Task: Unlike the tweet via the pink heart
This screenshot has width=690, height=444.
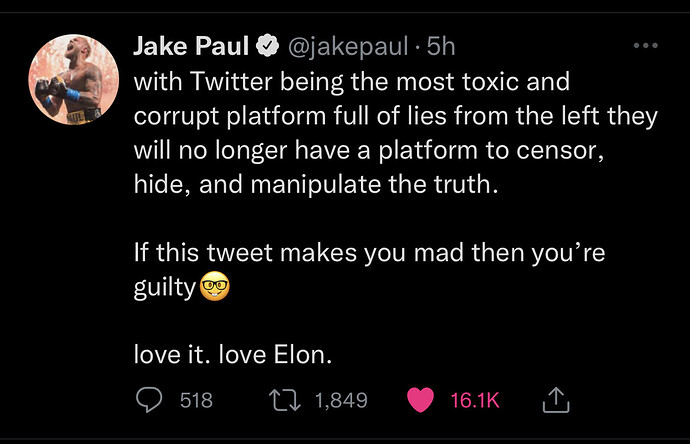Action: (x=420, y=400)
